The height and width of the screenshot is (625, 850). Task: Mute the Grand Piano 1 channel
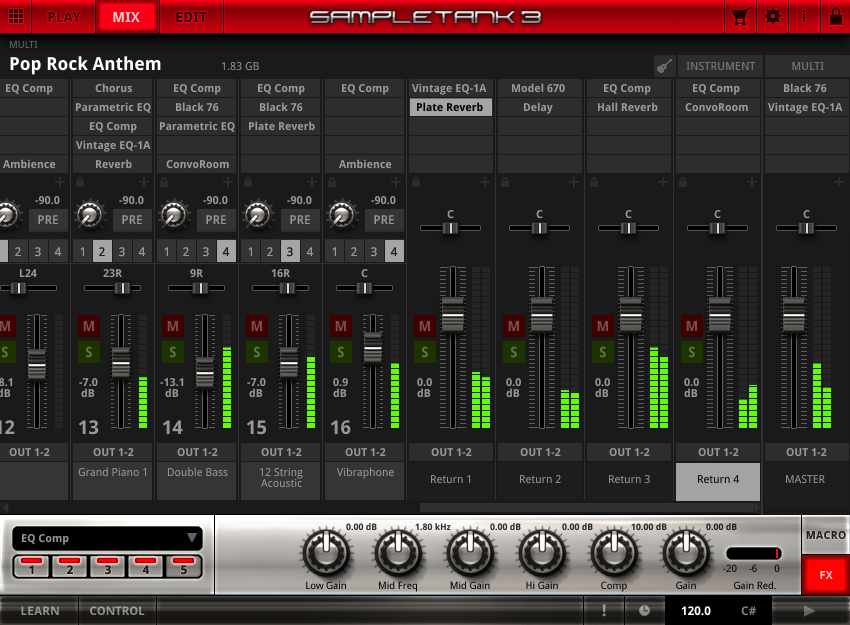pyautogui.click(x=88, y=326)
